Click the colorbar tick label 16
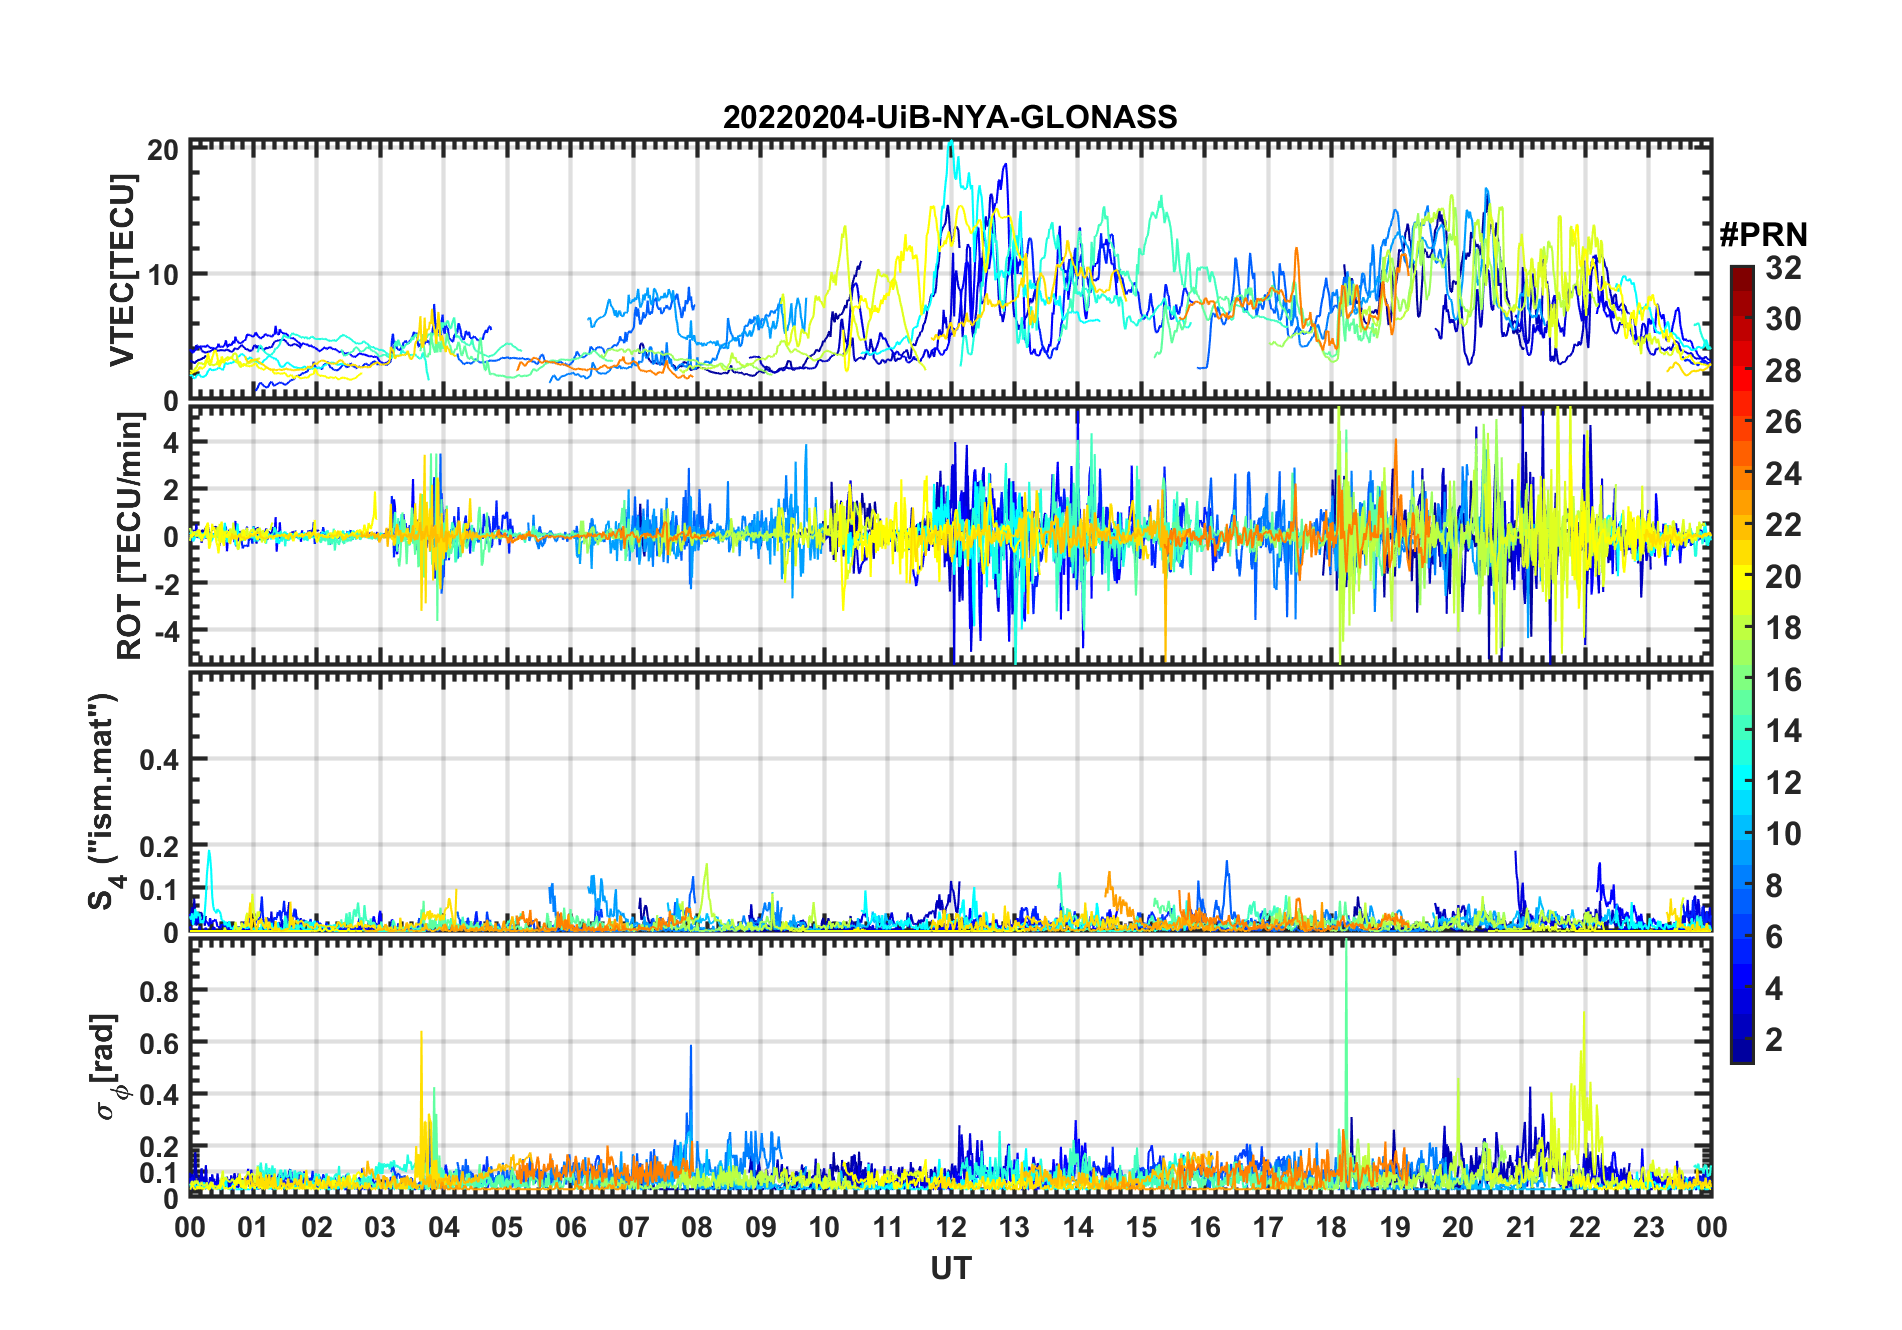 1783,680
